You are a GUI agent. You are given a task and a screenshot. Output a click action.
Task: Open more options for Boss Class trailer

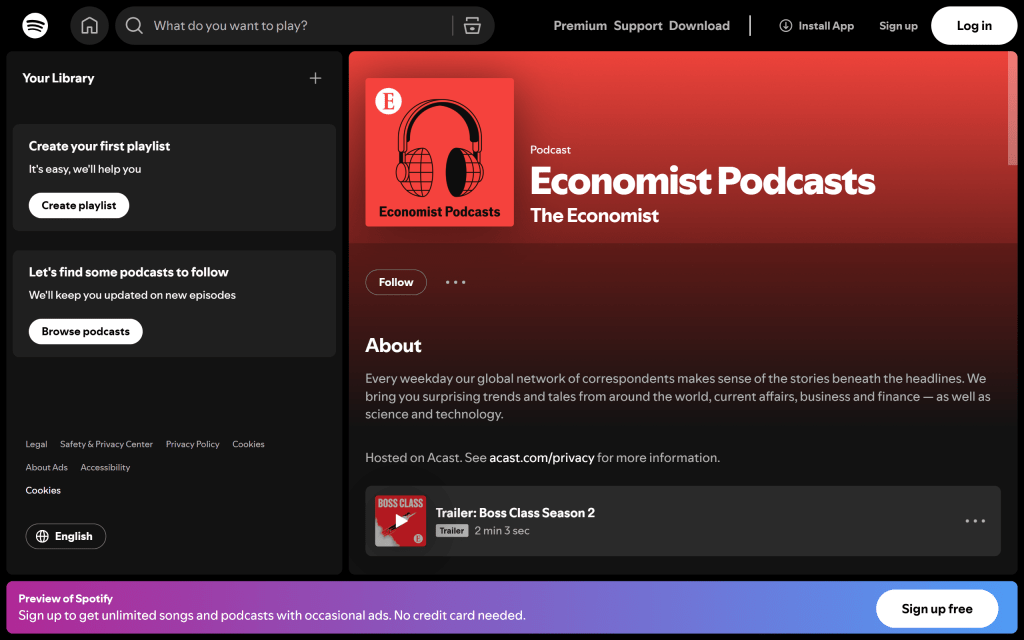click(975, 521)
